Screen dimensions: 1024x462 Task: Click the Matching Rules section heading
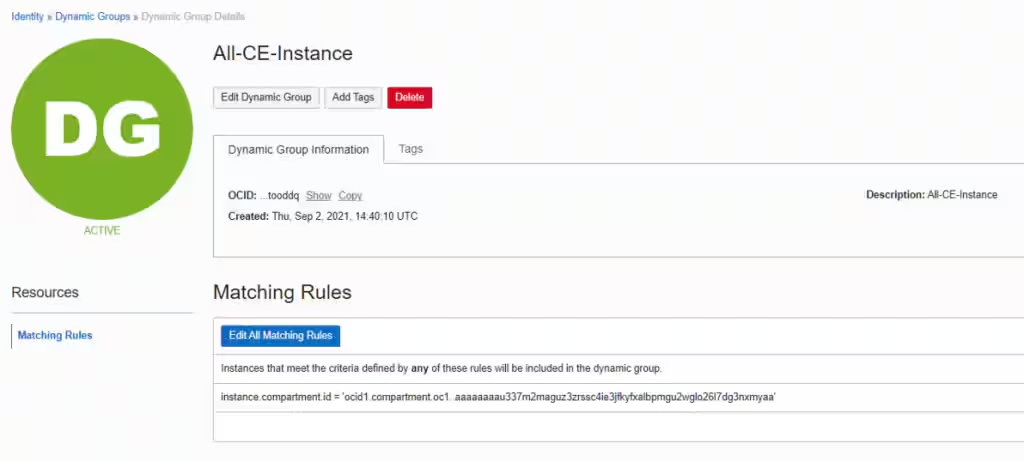(282, 292)
